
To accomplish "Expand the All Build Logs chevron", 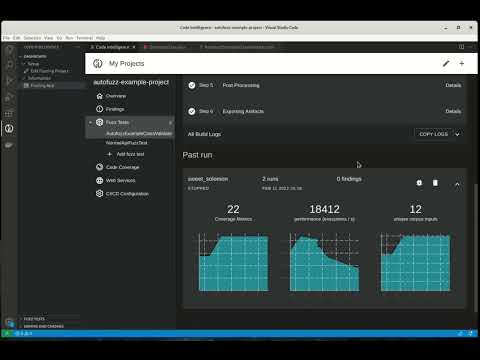I will coord(457,134).
